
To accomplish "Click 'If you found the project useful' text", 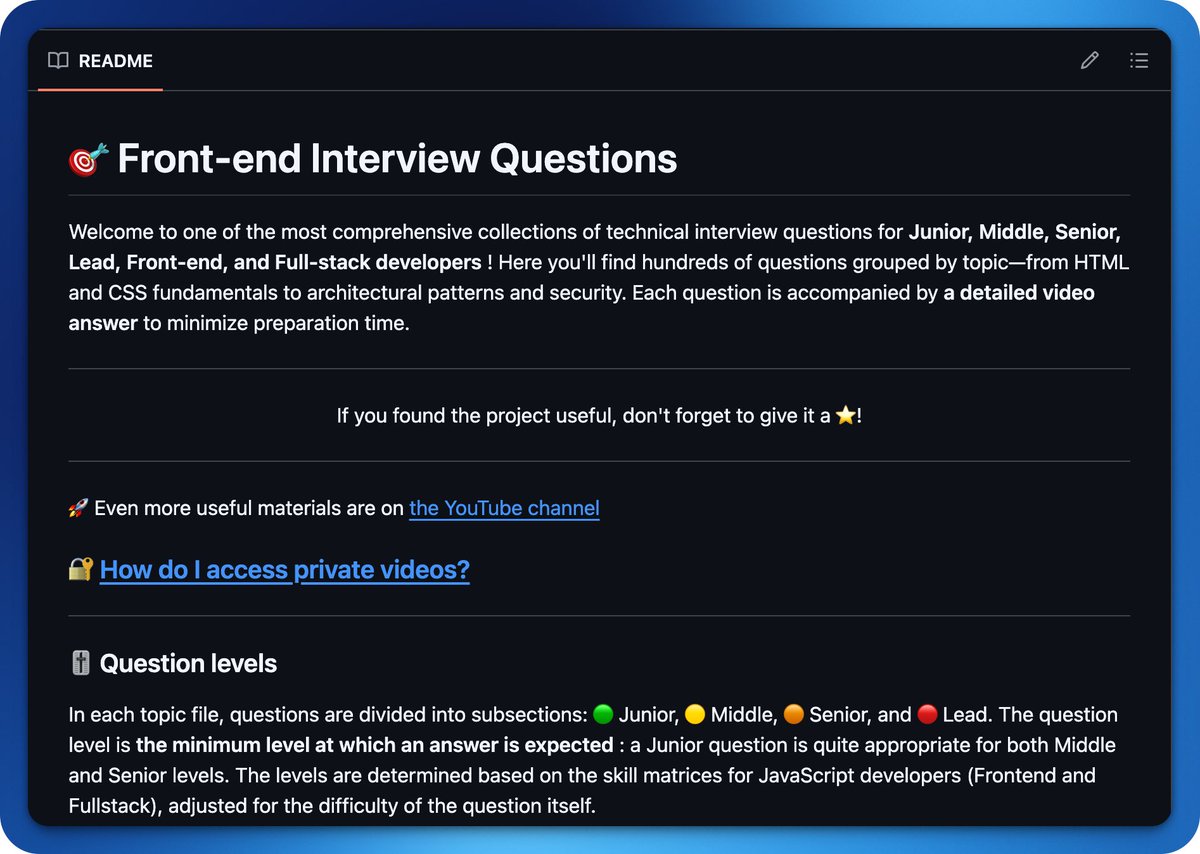I will tap(474, 416).
